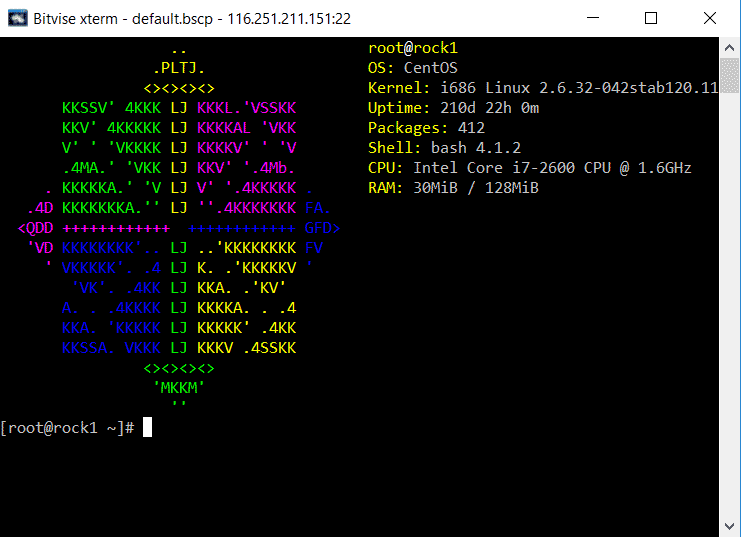Image resolution: width=741 pixels, height=537 pixels.
Task: Click the blue 'FA.' logo text
Action: [x=318, y=208]
